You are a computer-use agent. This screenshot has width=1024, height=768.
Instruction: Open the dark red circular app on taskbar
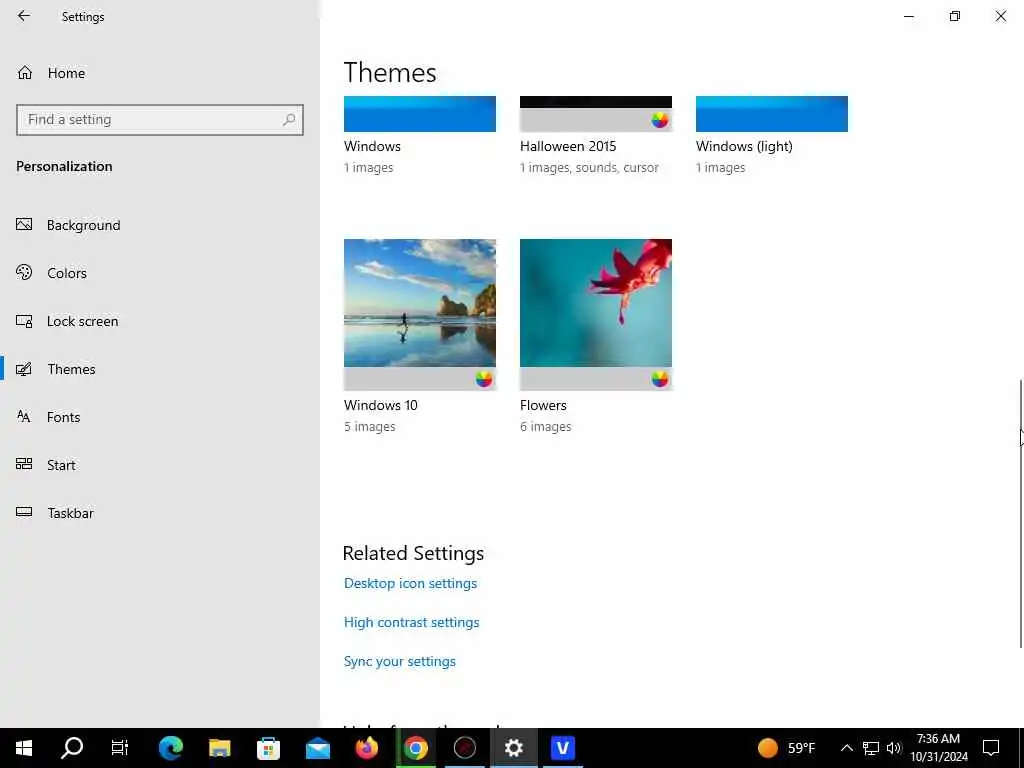tap(464, 748)
